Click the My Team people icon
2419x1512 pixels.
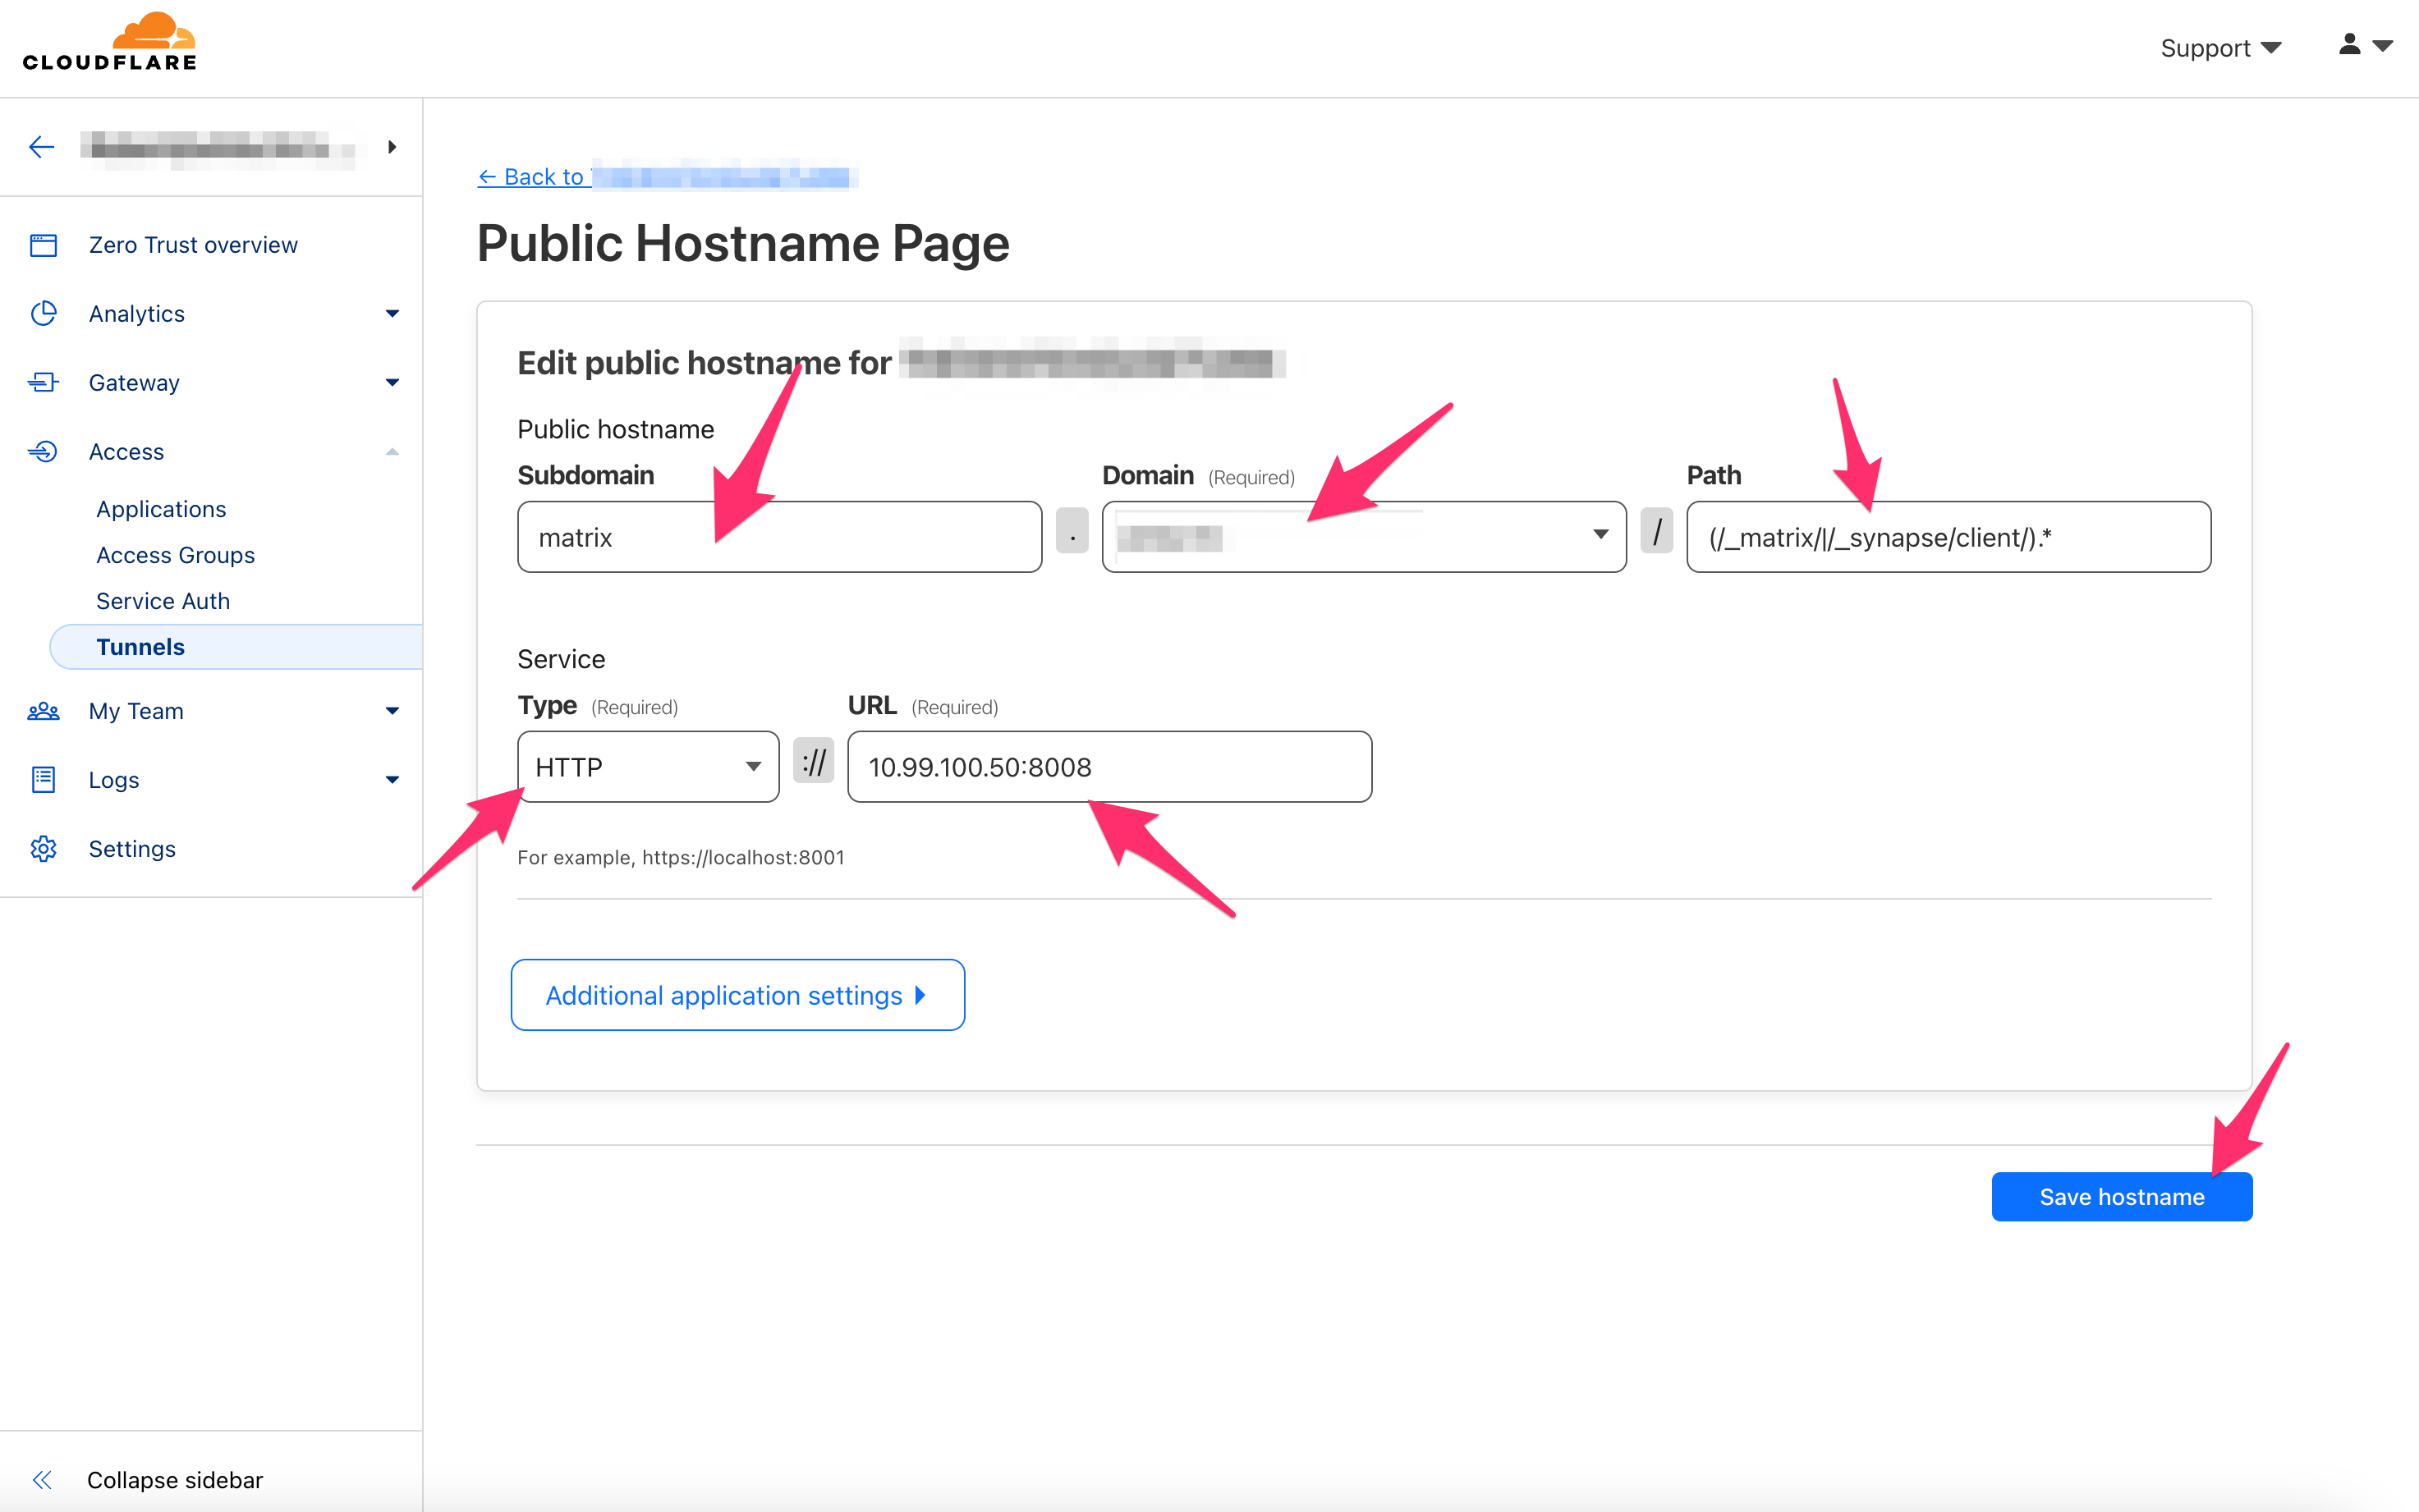point(43,711)
